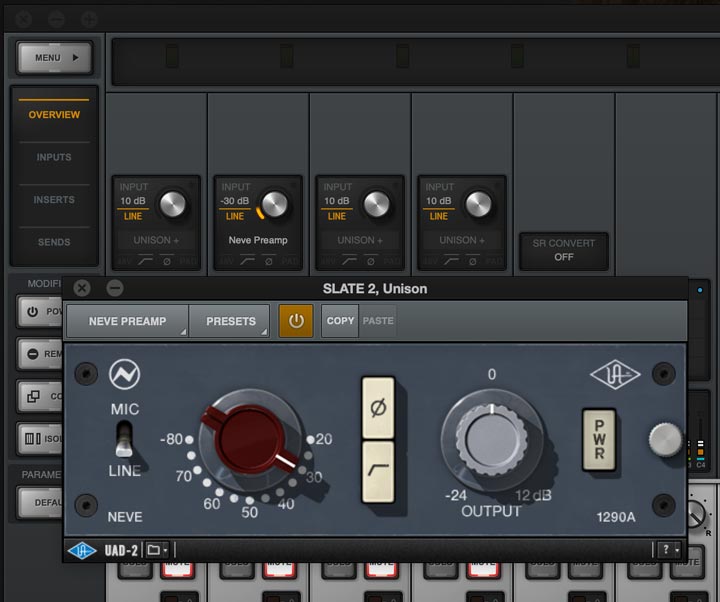The width and height of the screenshot is (720, 602).
Task: Toggle low-cut filter on the Neve Preamp channel strip
Action: pyautogui.click(x=247, y=260)
